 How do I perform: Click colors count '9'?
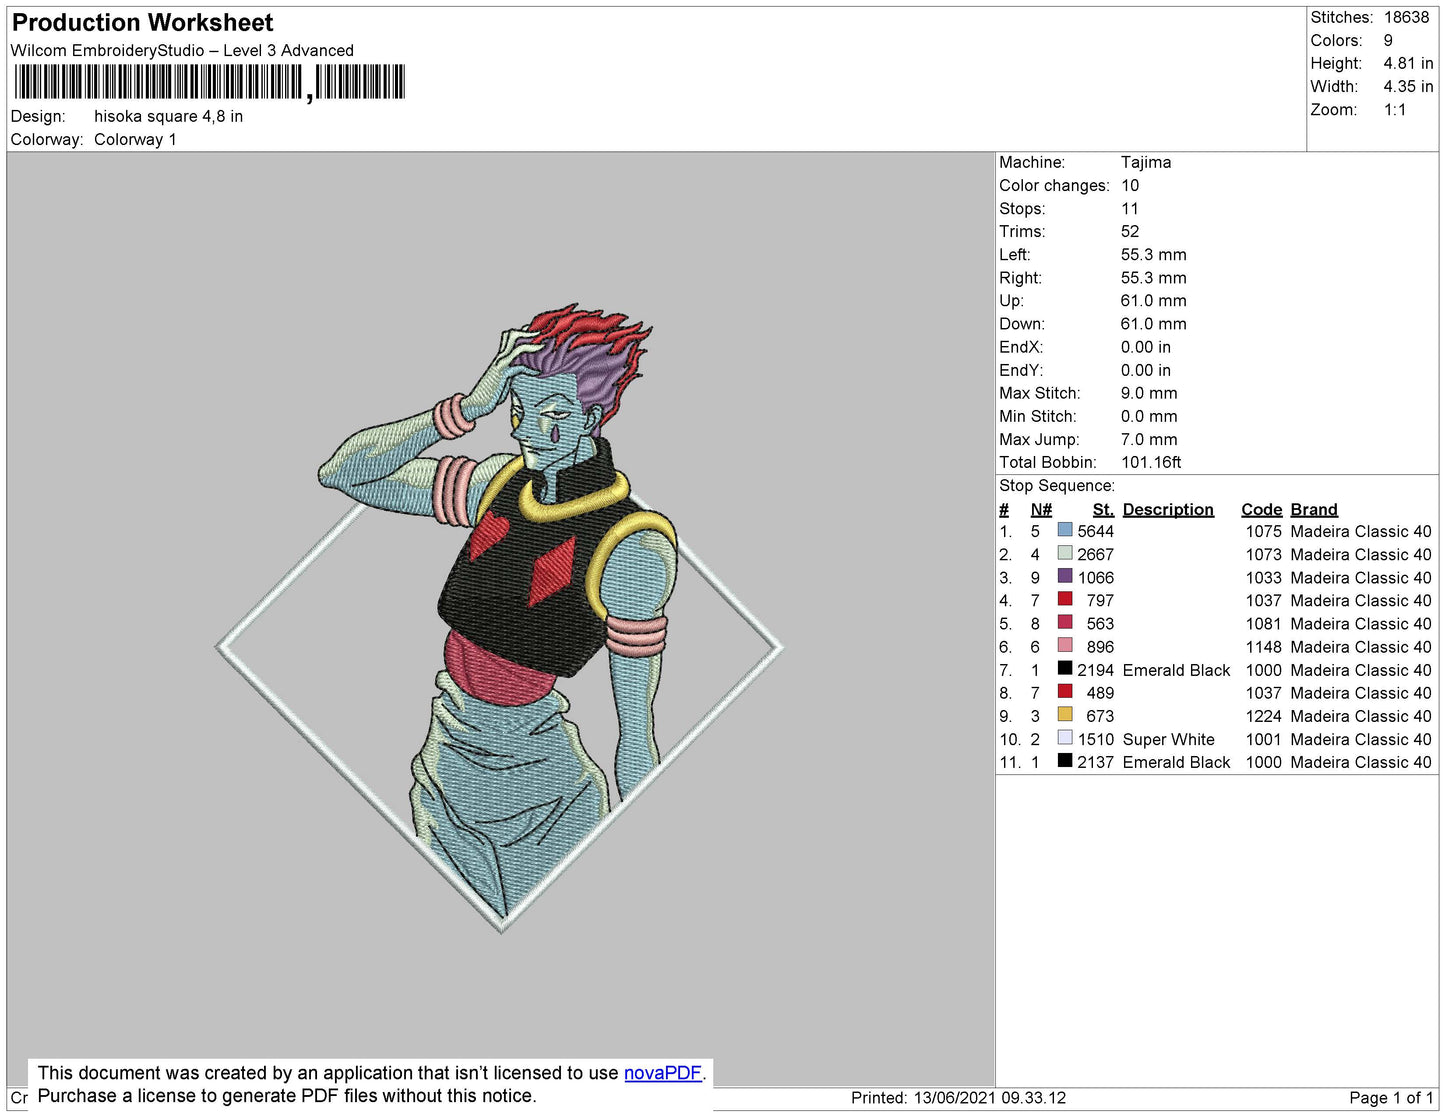[x=1388, y=40]
